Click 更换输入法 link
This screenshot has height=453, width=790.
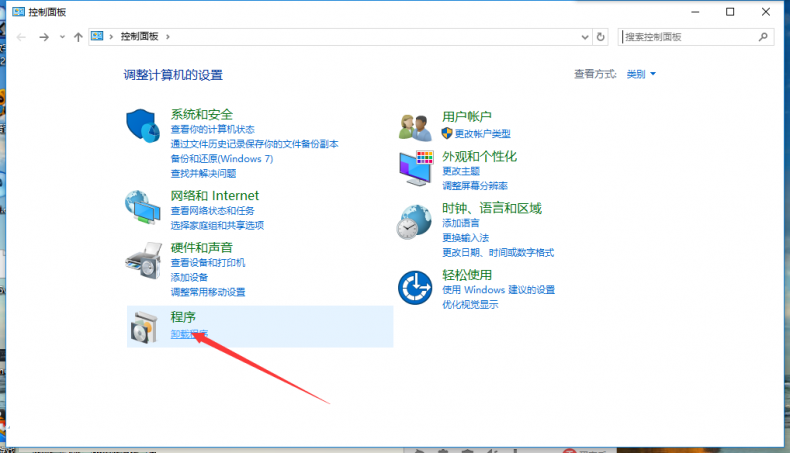(x=466, y=238)
